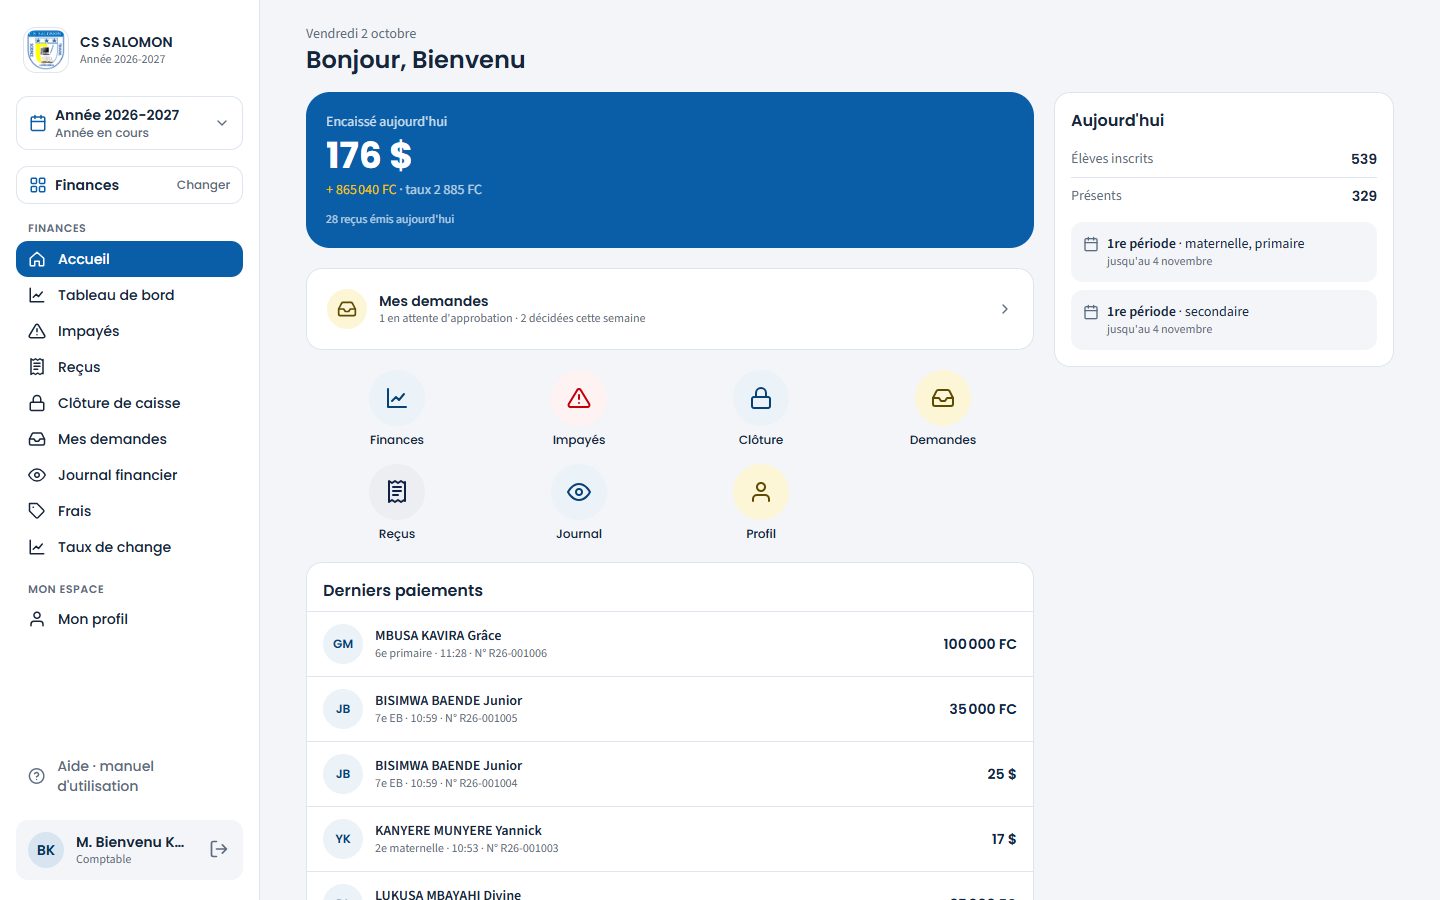This screenshot has width=1440, height=900.
Task: Open the Journal eye shortcut icon
Action: click(x=579, y=492)
